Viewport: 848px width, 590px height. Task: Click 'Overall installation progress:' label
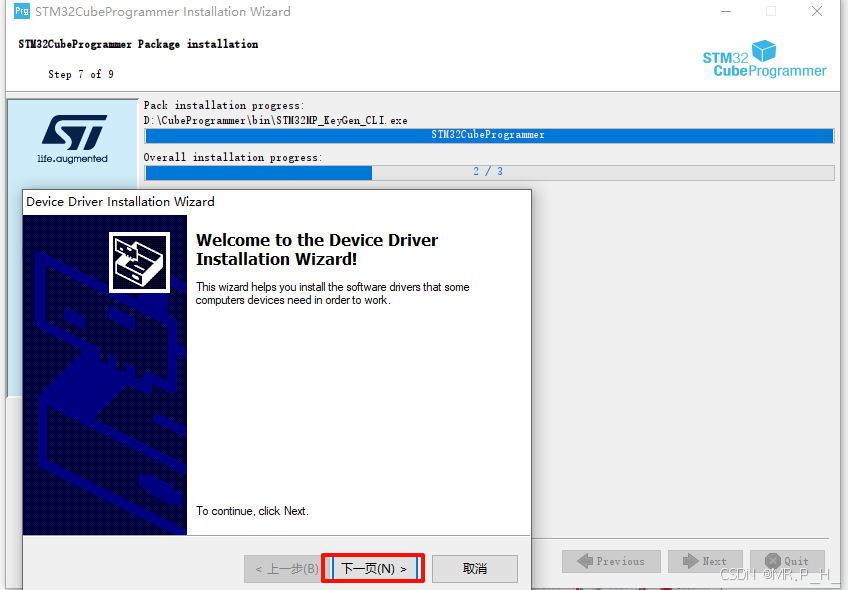point(233,157)
